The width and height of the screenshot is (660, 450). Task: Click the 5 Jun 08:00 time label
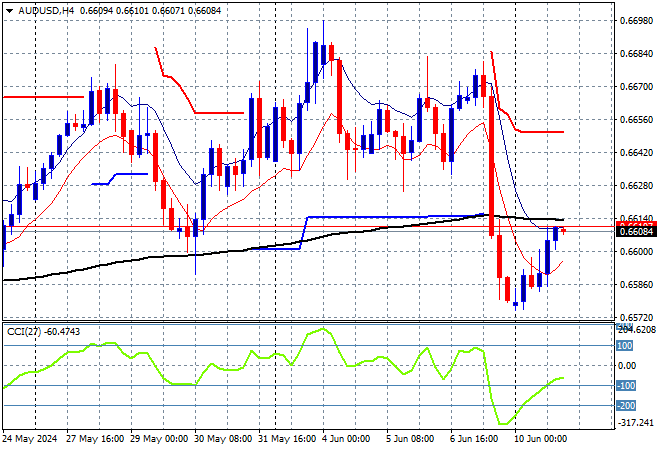point(410,439)
